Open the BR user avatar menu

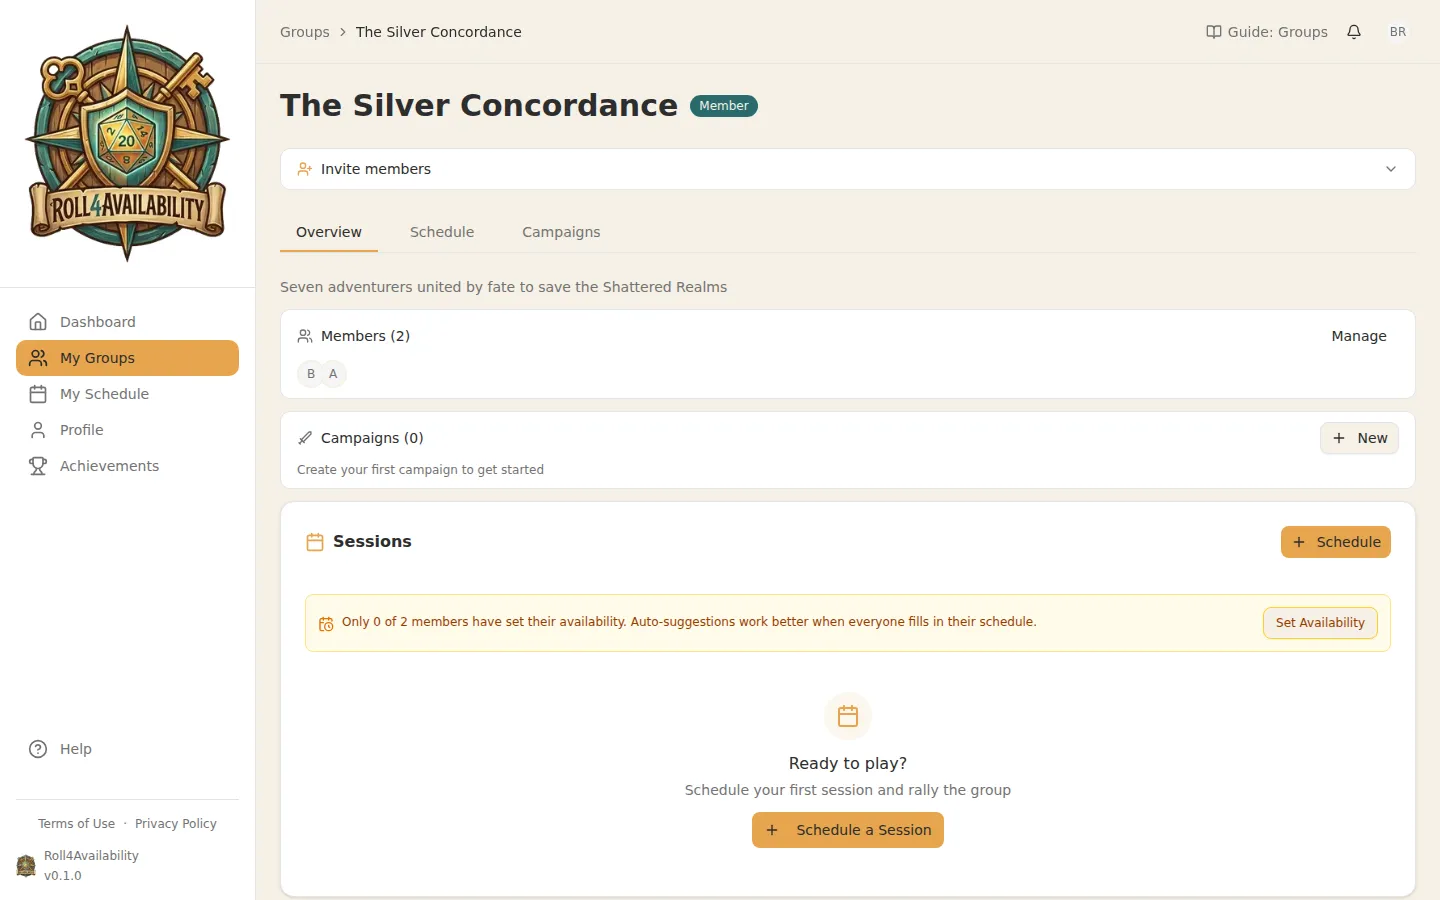1398,32
